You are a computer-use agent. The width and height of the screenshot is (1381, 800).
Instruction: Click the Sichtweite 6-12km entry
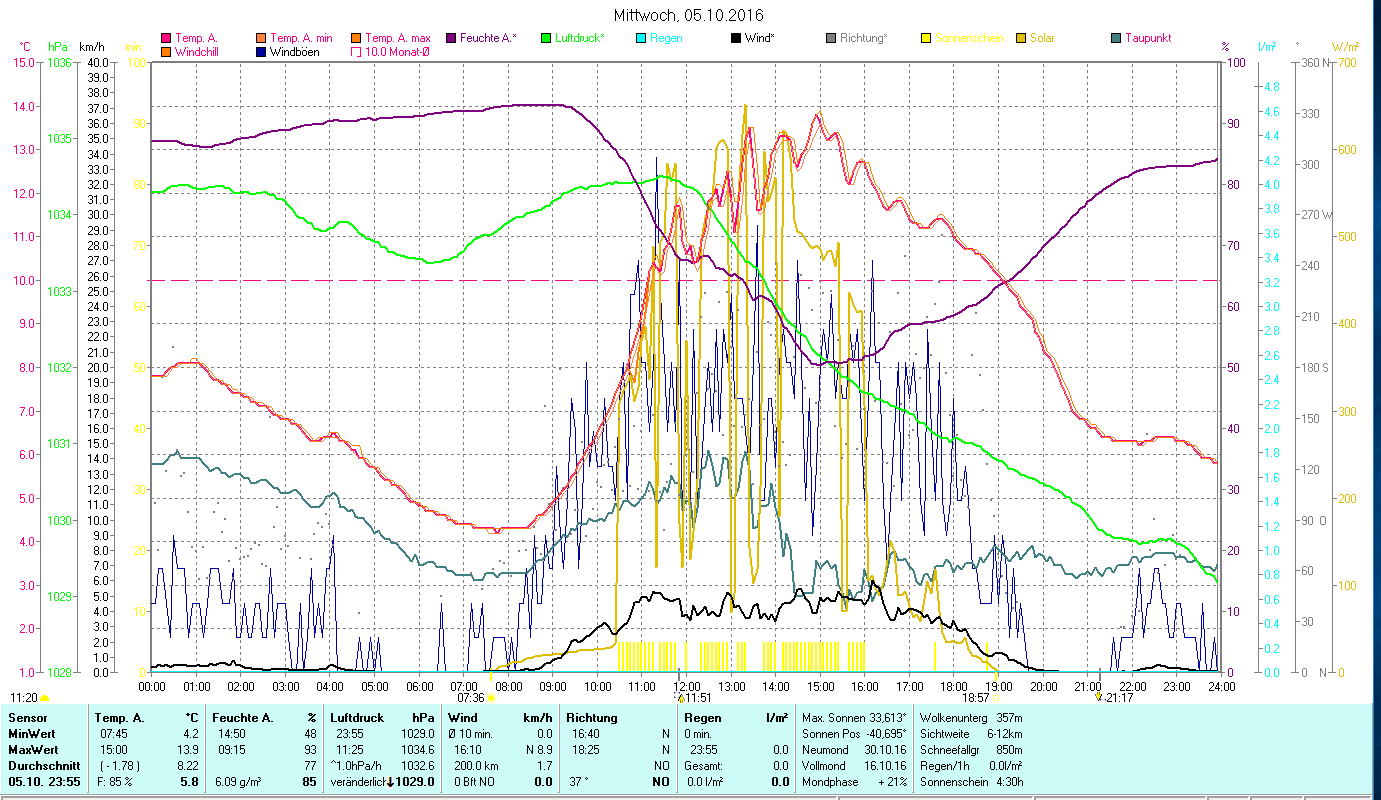pyautogui.click(x=971, y=734)
